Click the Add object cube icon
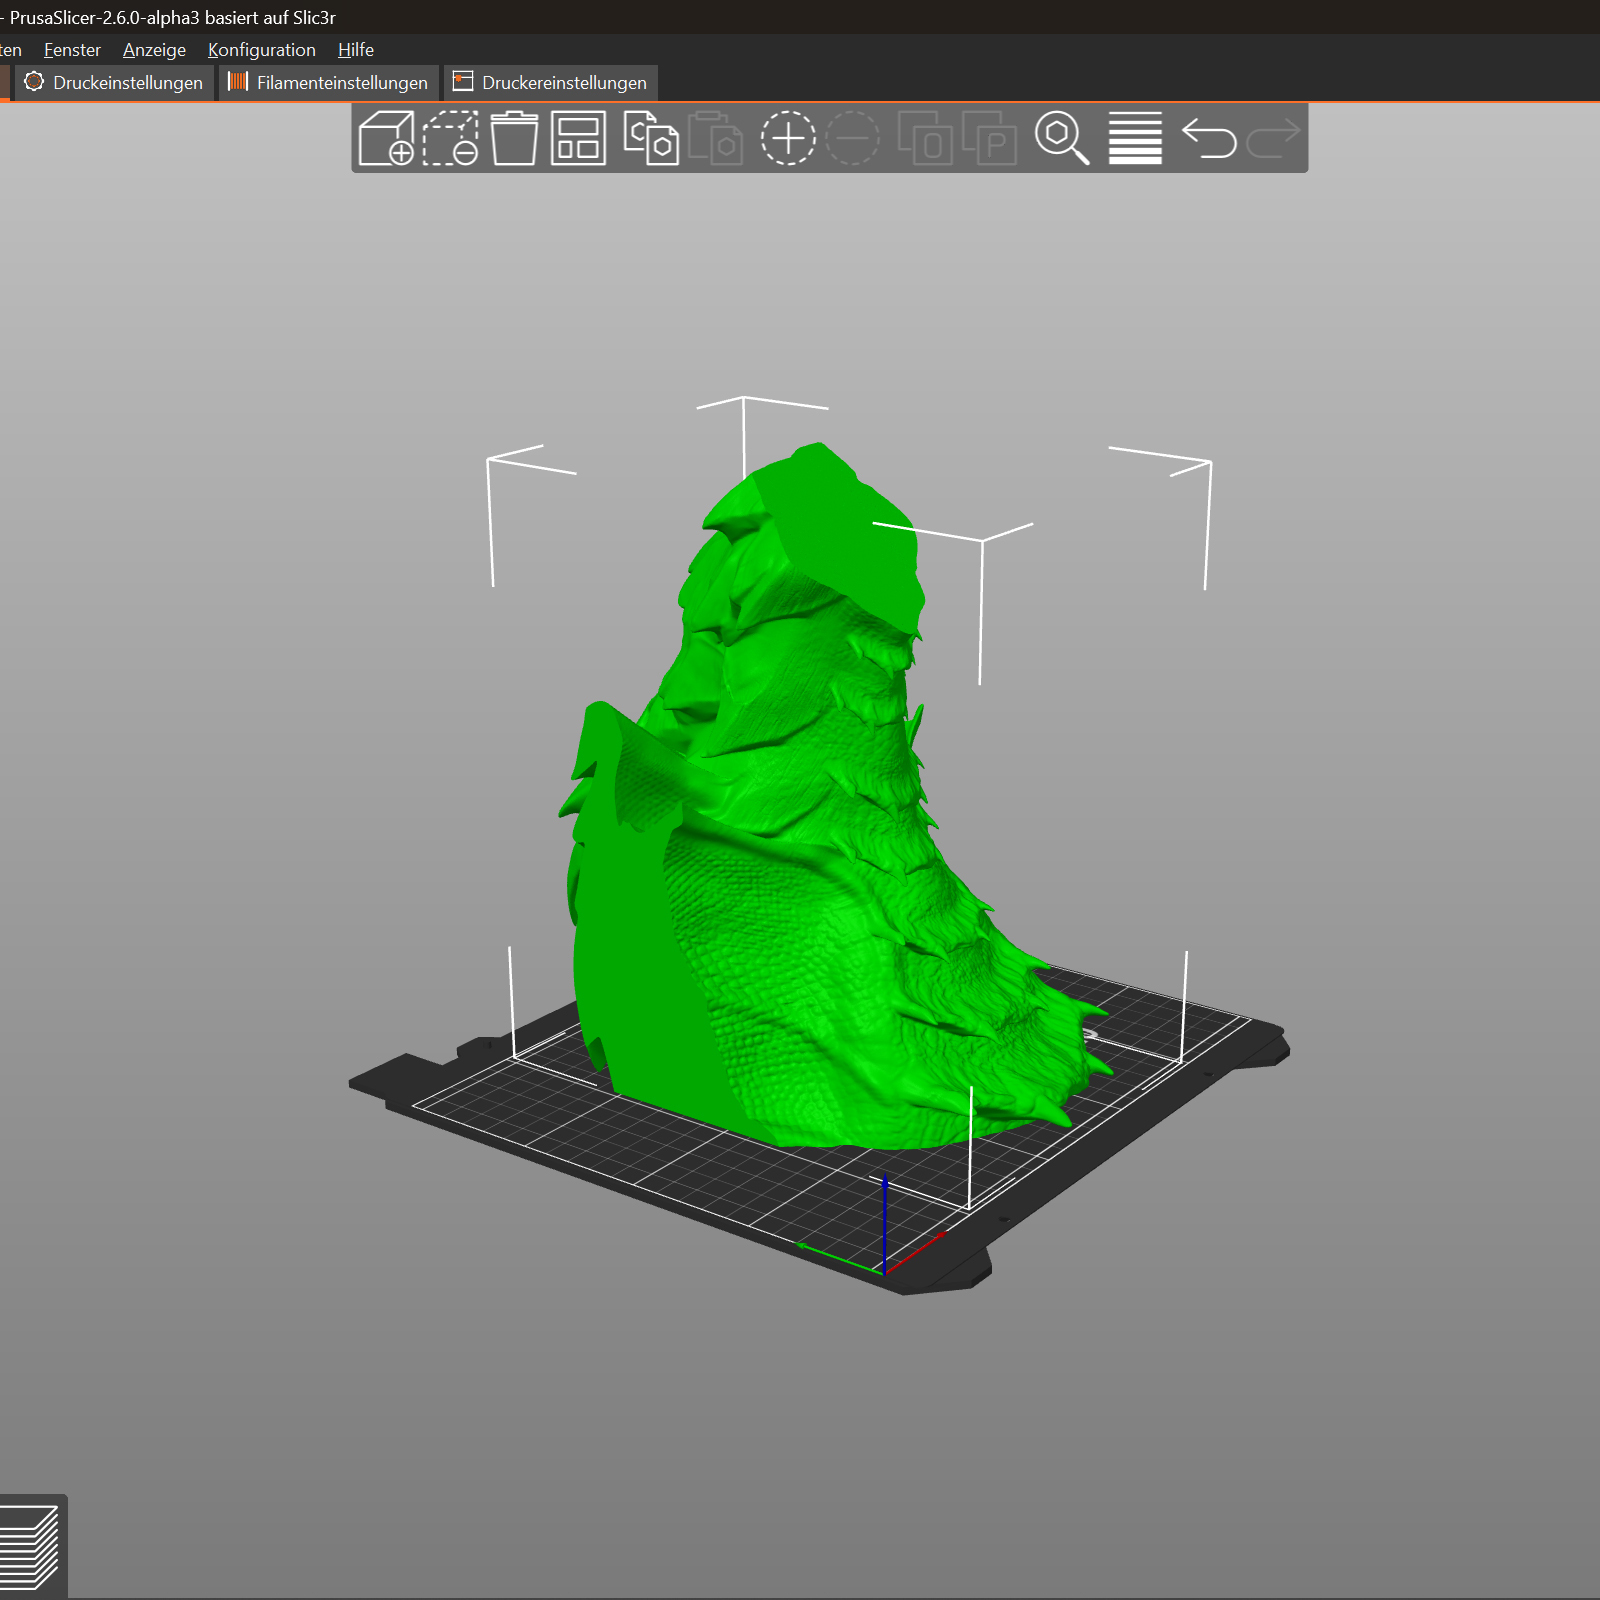1600x1600 pixels. click(386, 138)
